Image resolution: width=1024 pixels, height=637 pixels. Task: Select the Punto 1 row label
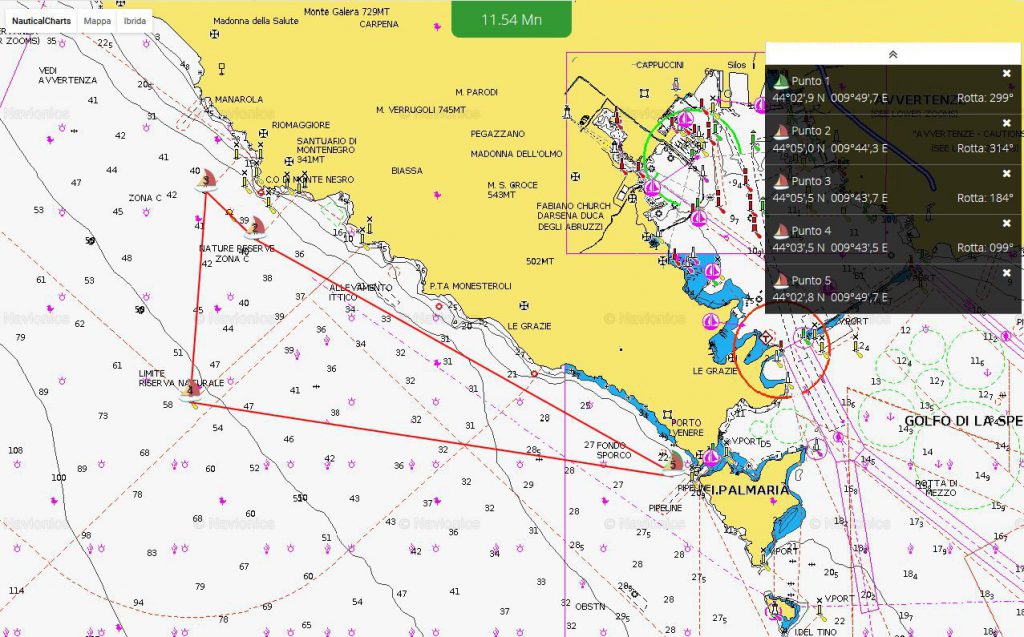(x=810, y=81)
